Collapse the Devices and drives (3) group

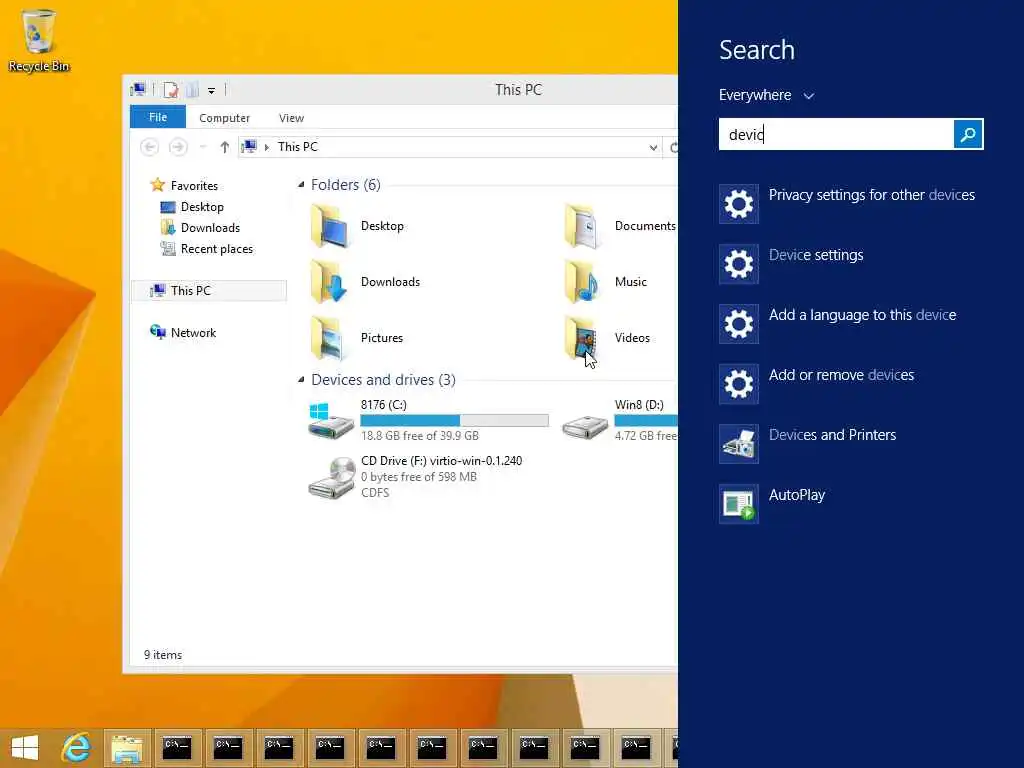click(x=301, y=379)
